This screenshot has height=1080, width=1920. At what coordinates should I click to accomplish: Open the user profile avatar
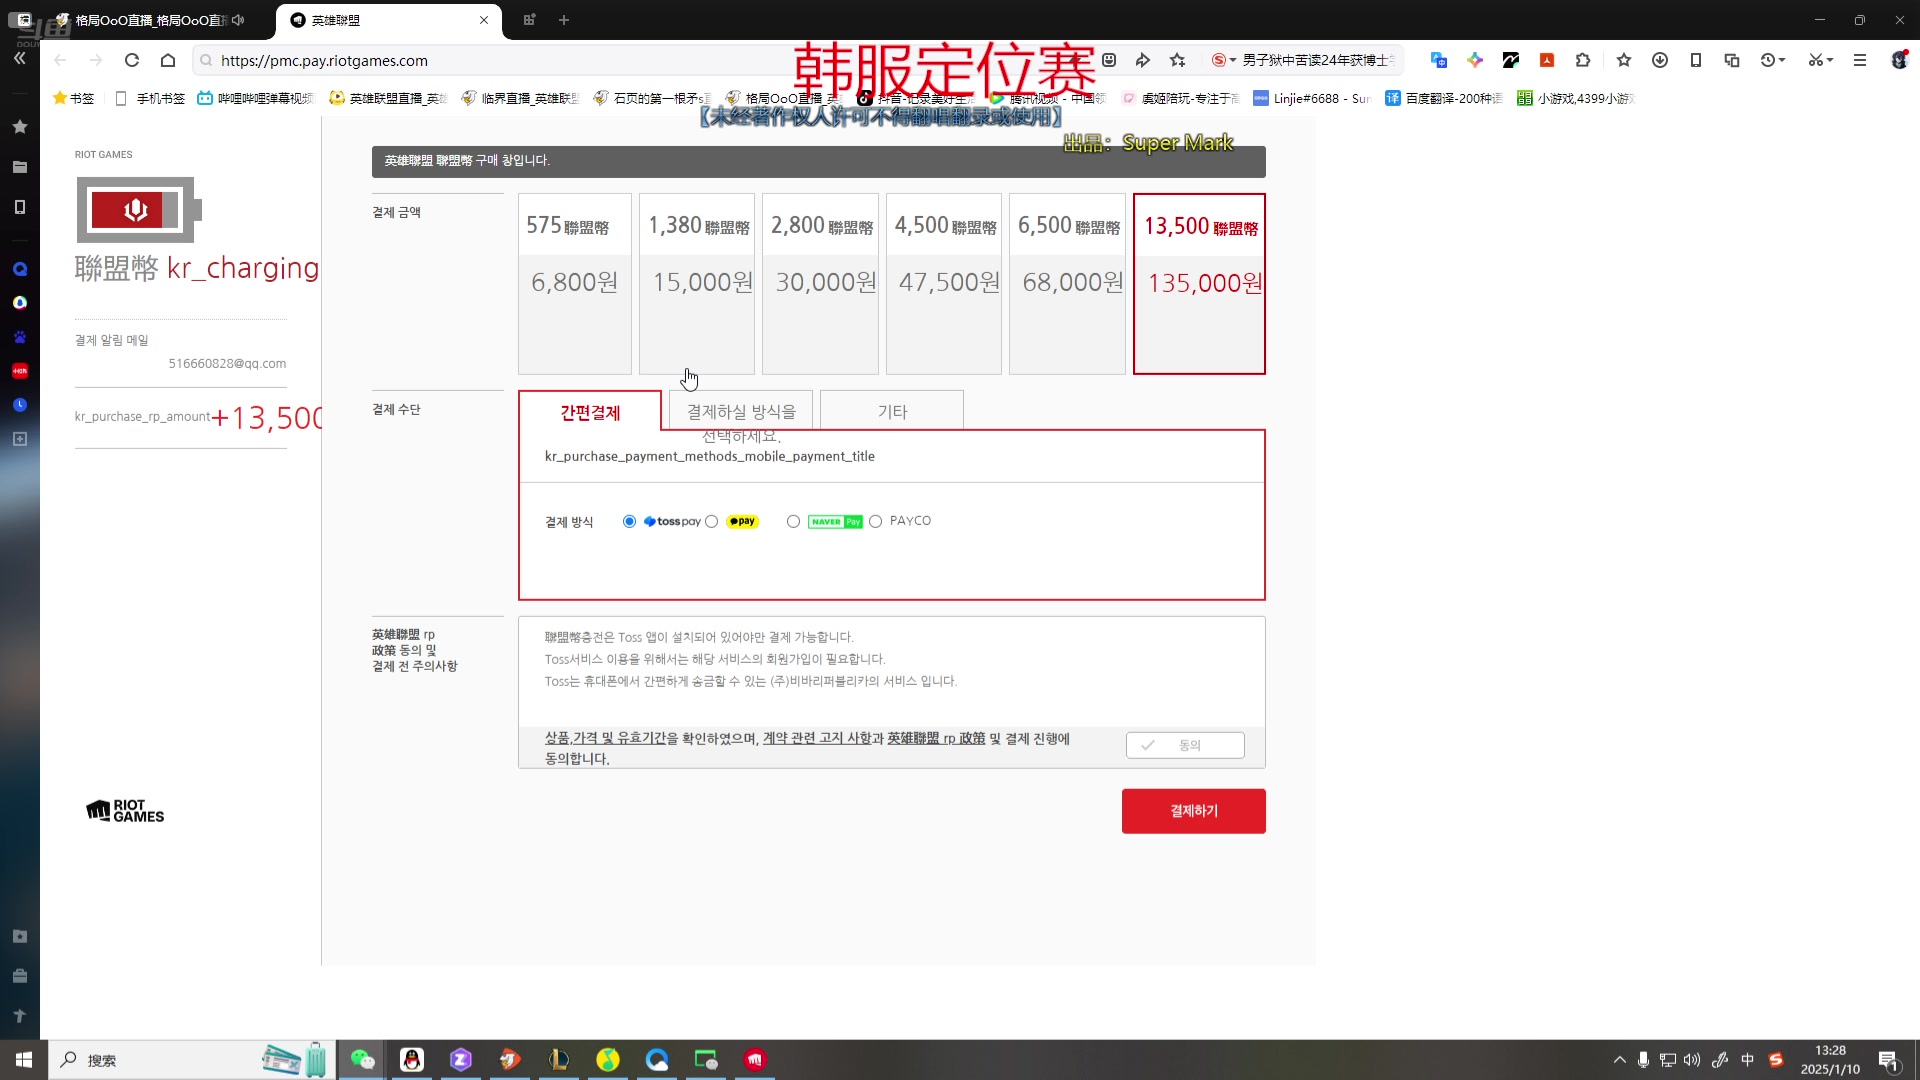[1900, 60]
